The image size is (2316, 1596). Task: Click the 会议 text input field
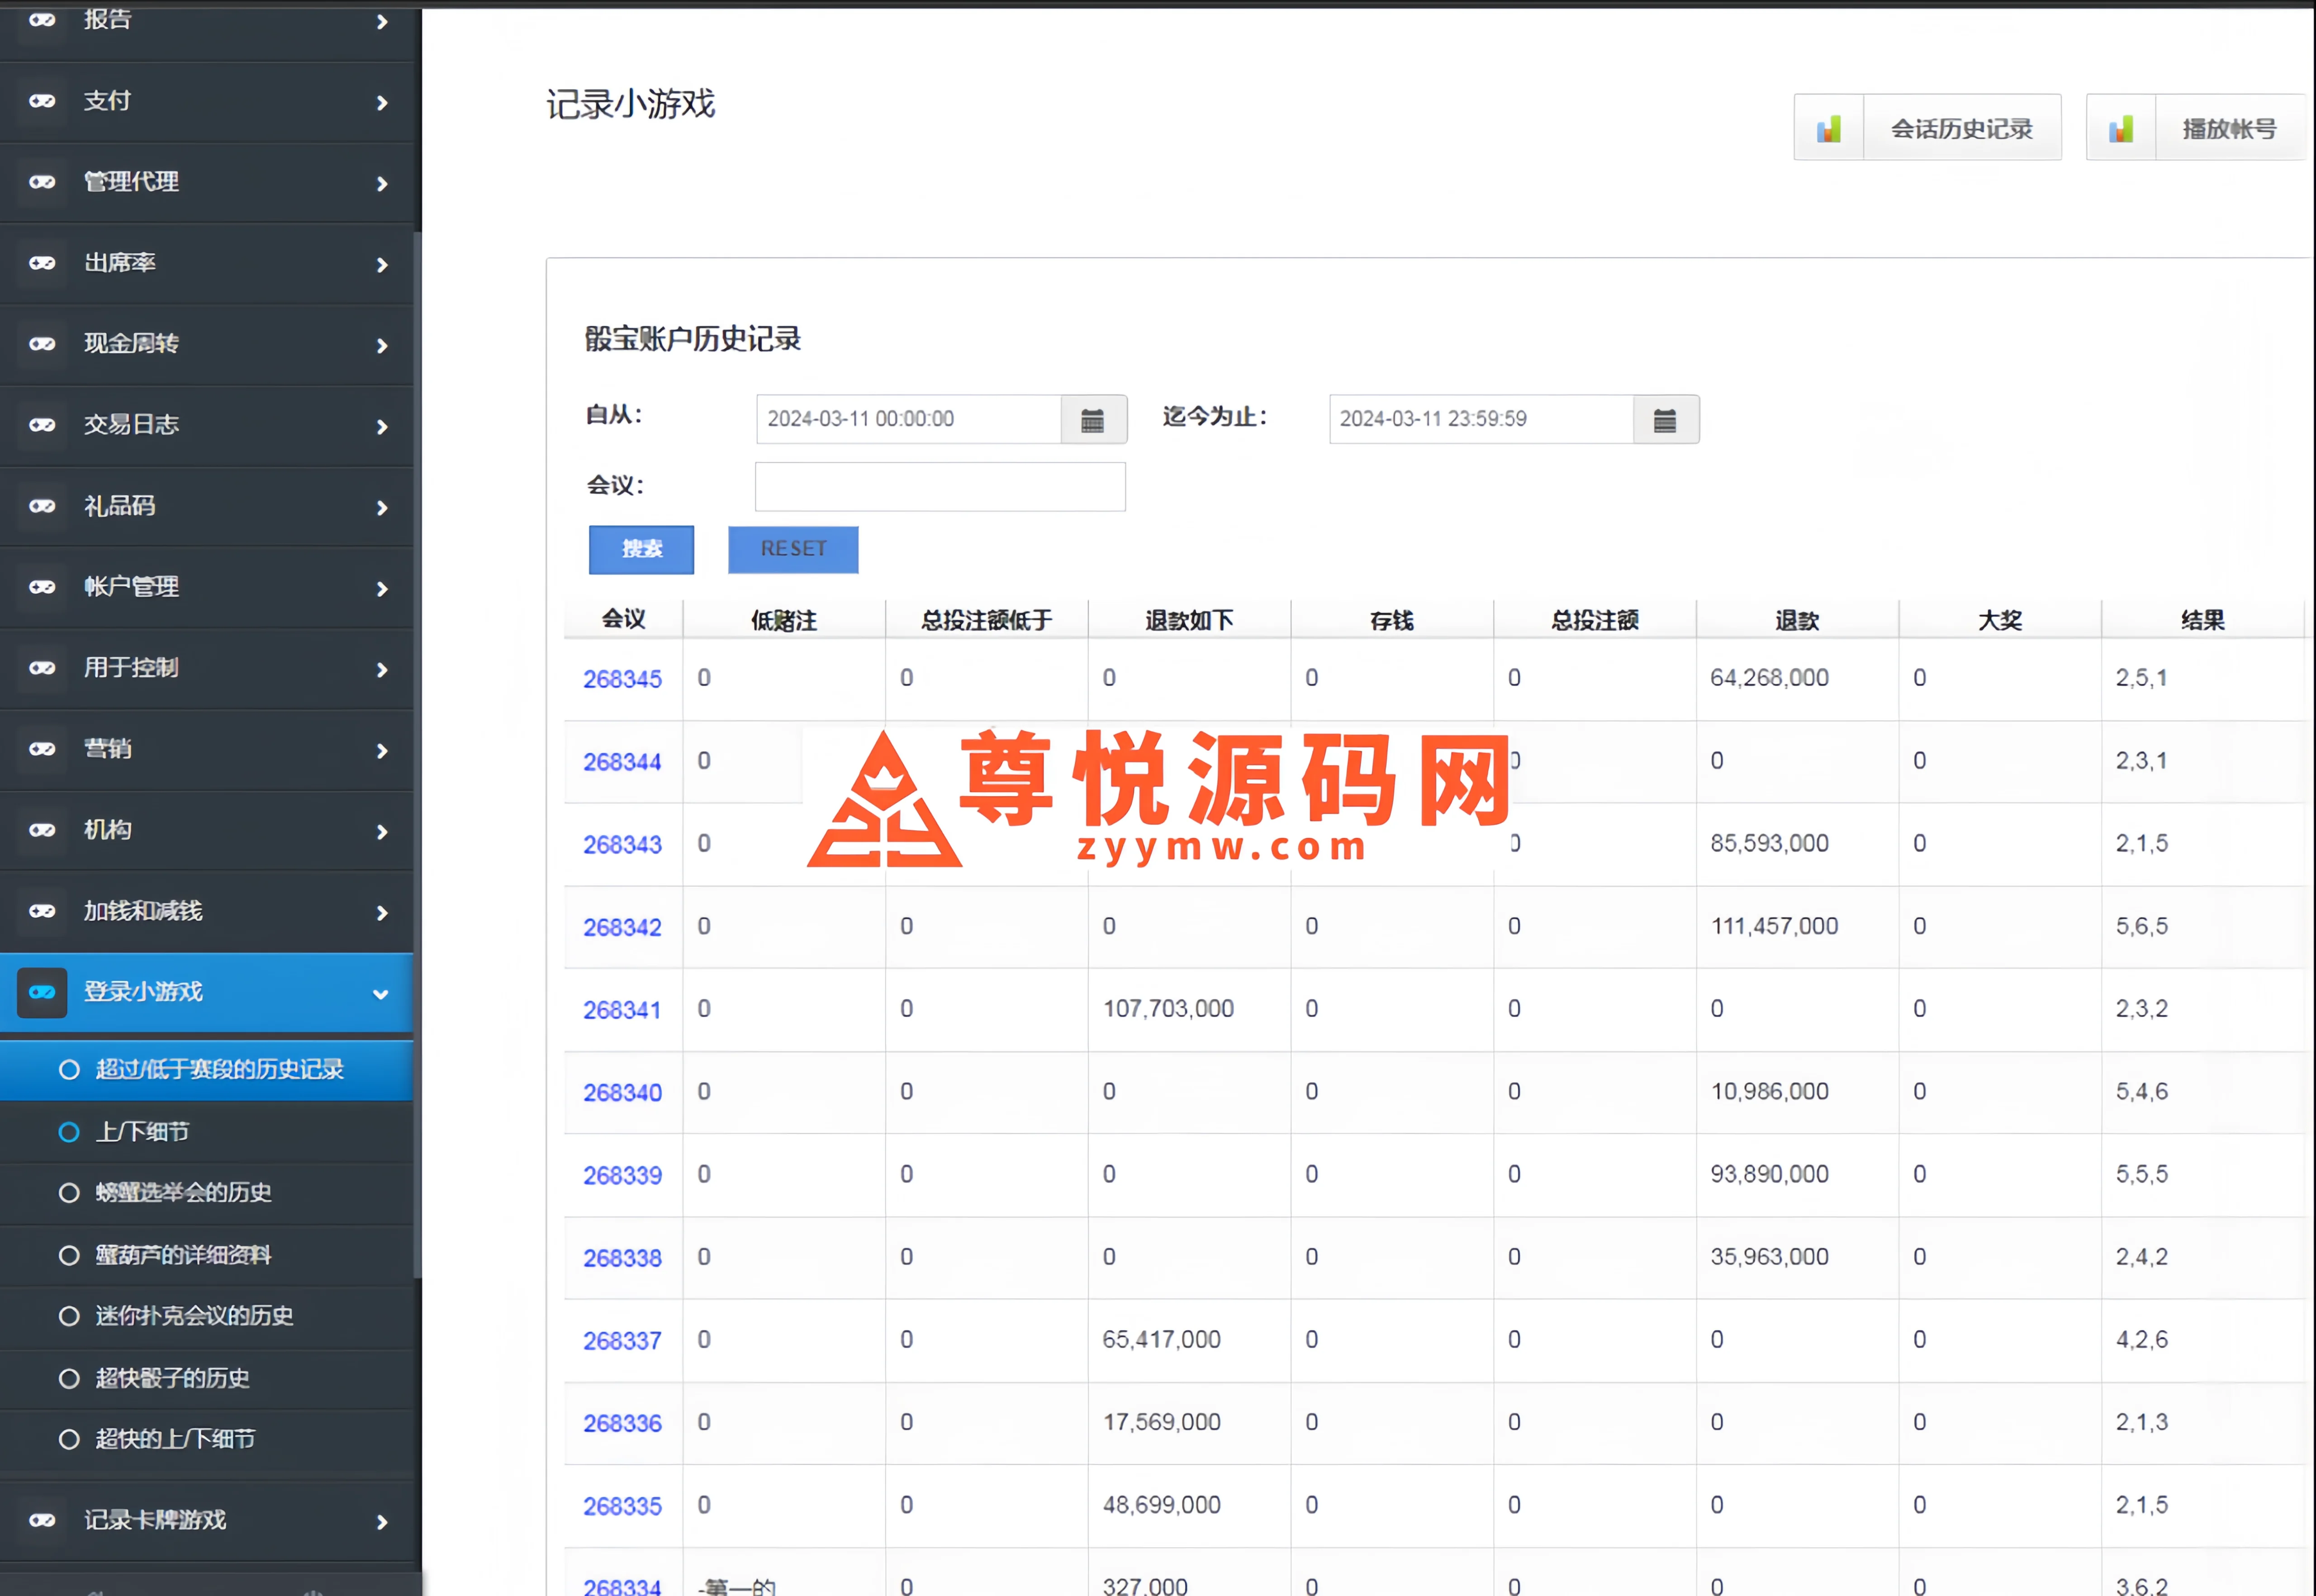(939, 487)
